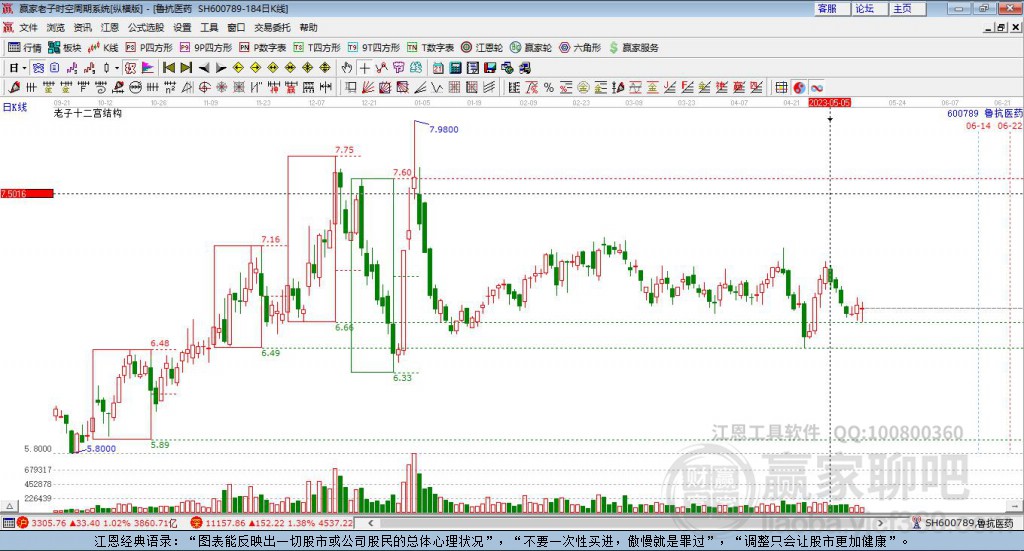Toggle the flag chart icon
Viewport: 1024px width, 551px height.
(148, 68)
